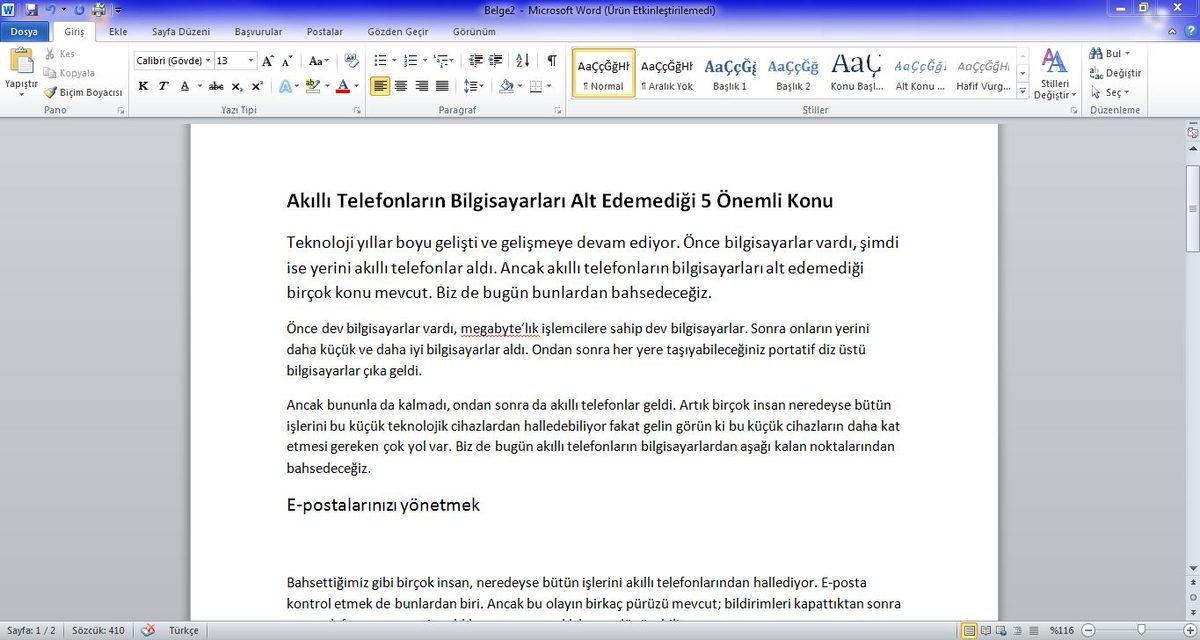Open the font color dropdown arrow
Screen dimensions: 1200x640
point(356,86)
